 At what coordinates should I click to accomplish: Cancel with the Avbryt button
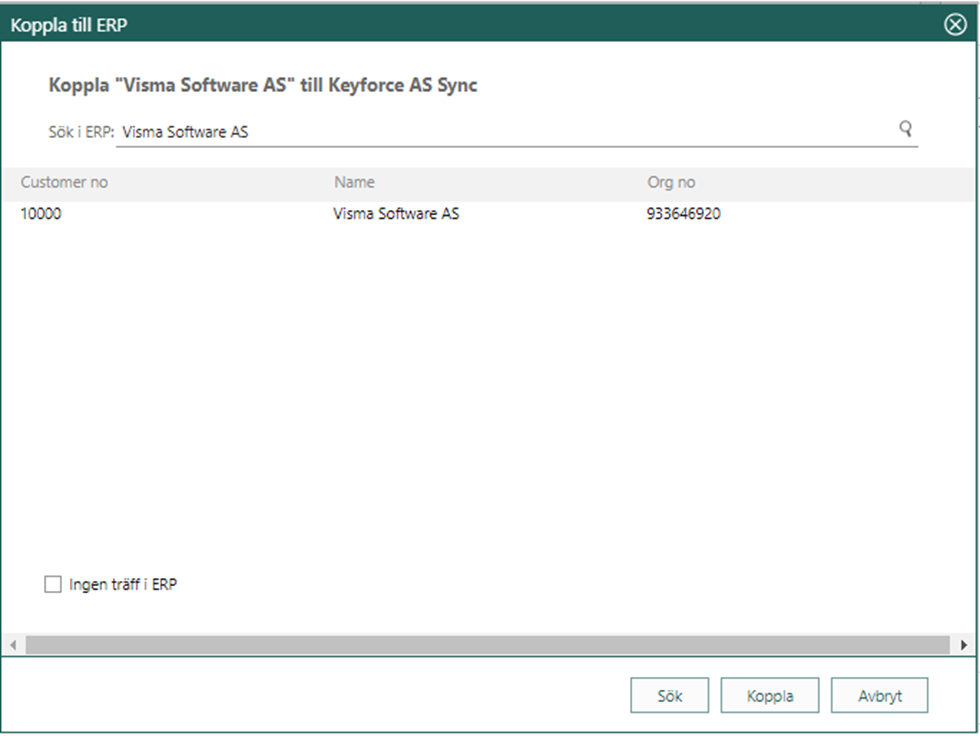[x=878, y=696]
